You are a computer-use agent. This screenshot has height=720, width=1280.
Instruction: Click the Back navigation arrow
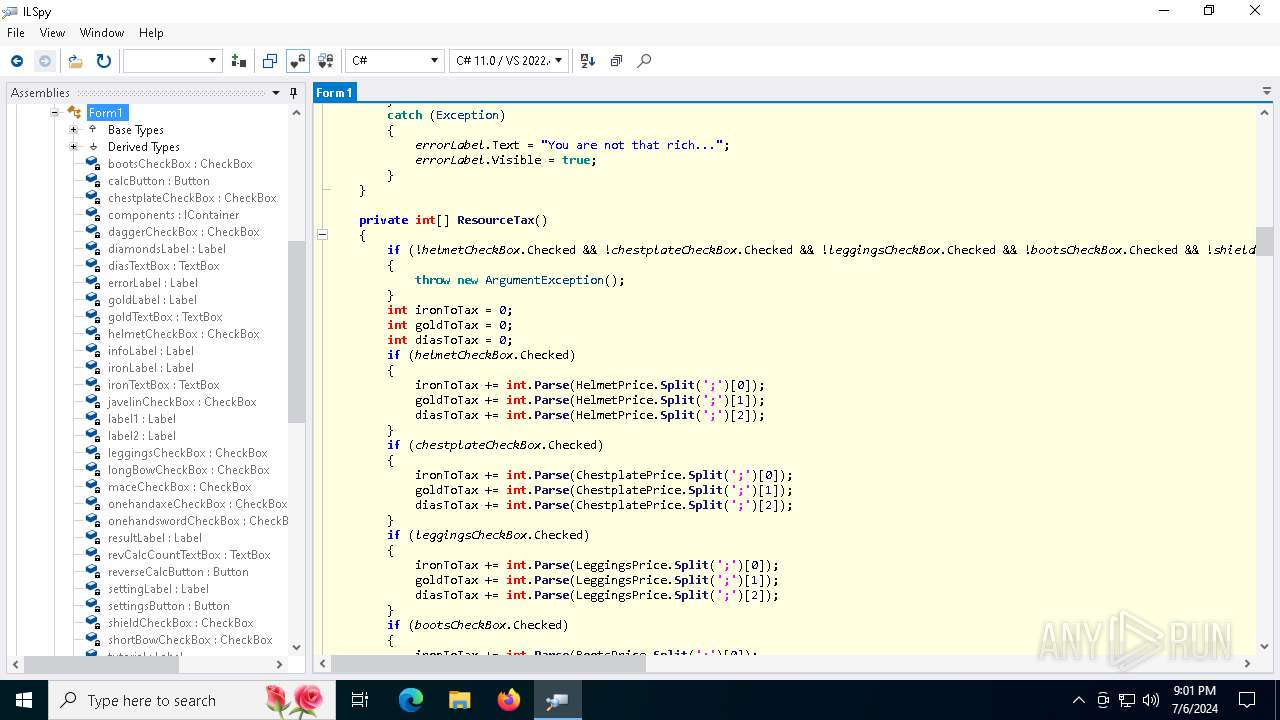point(17,61)
